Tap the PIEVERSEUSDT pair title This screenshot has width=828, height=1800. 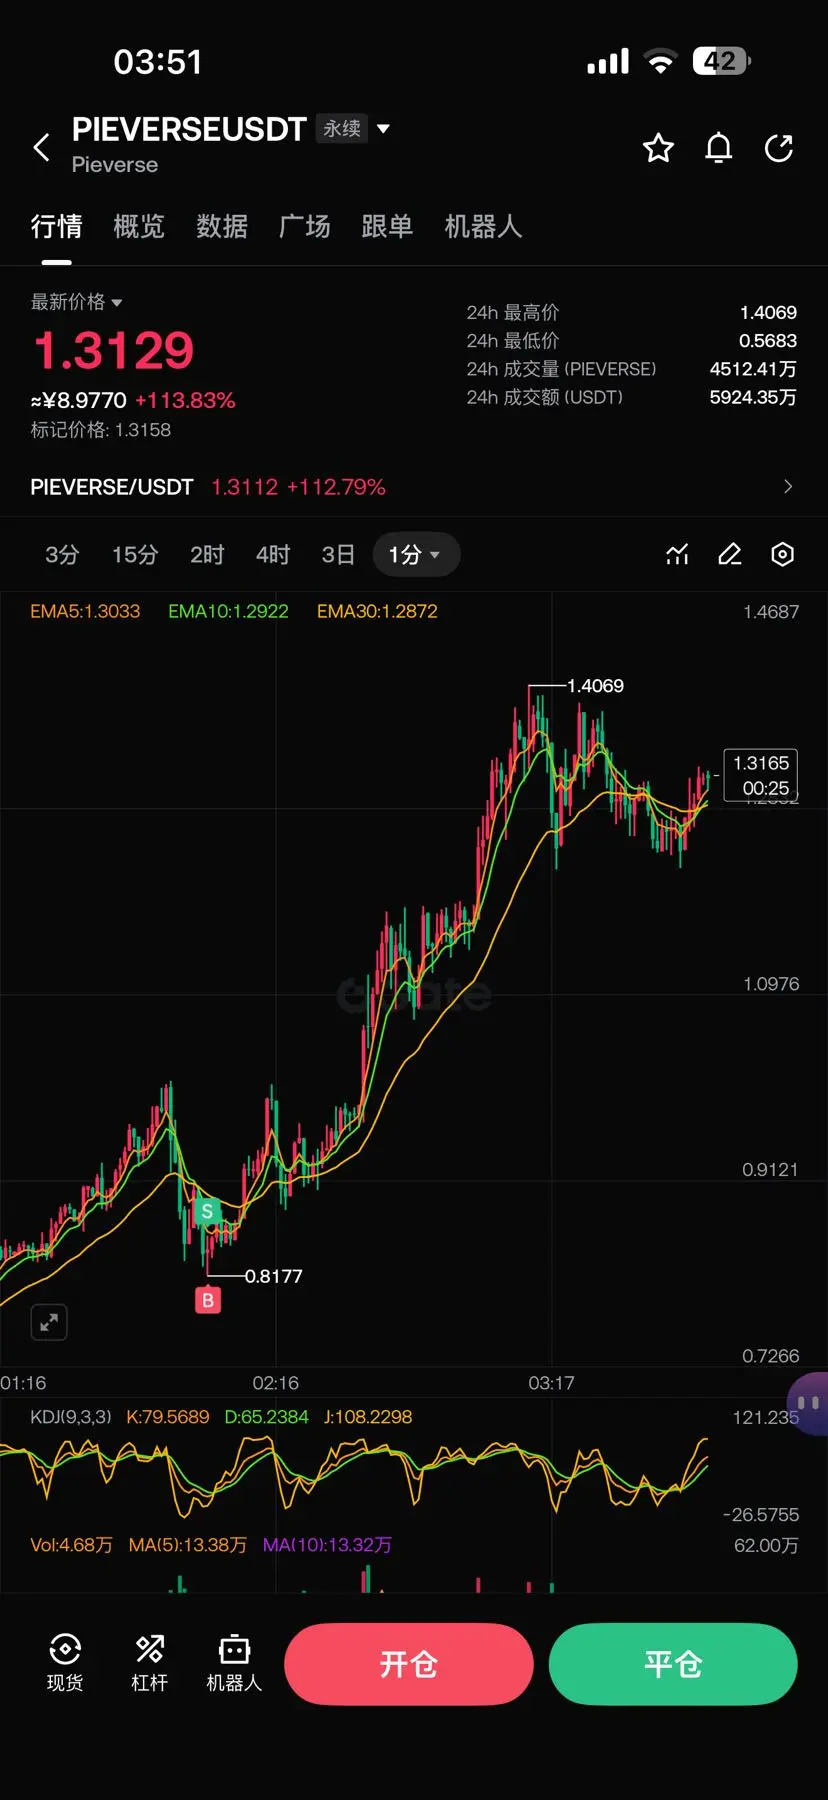[189, 129]
